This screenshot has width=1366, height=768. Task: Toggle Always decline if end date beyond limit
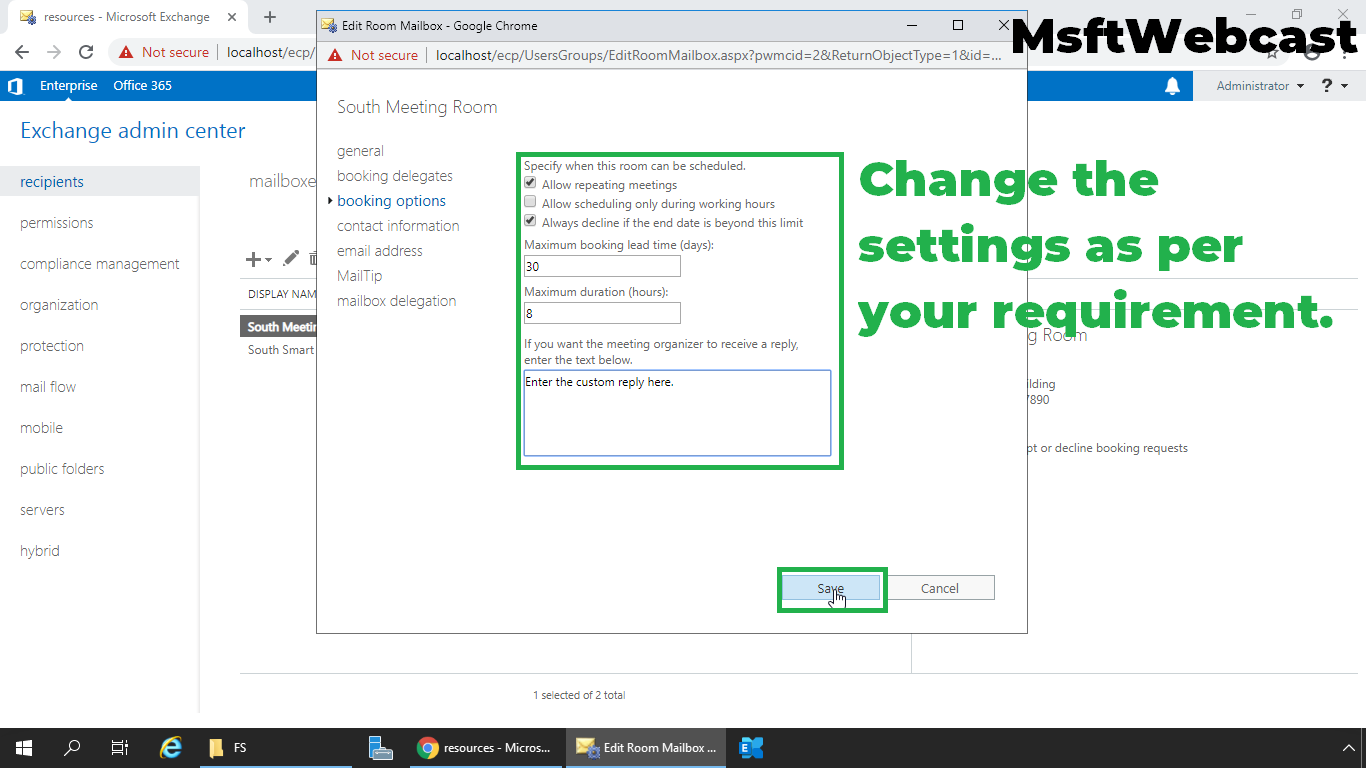[x=530, y=222]
